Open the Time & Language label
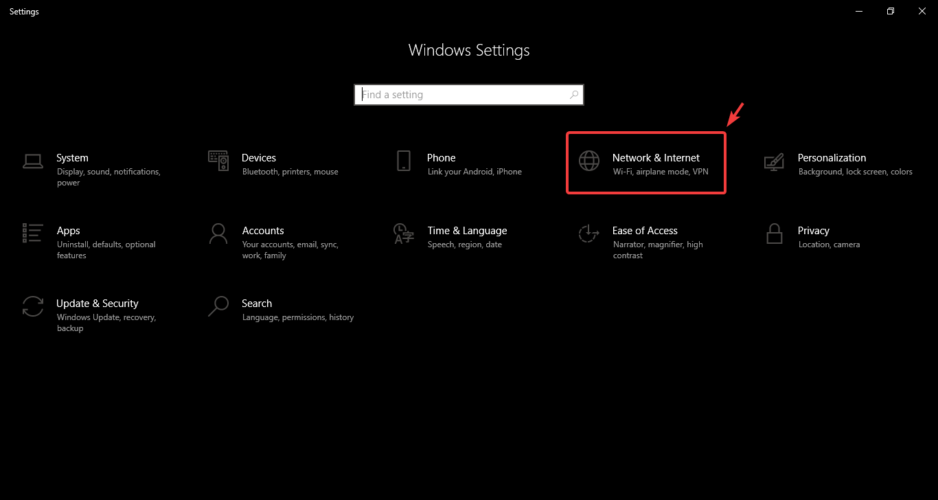Screen dimensions: 938x500 coord(467,231)
